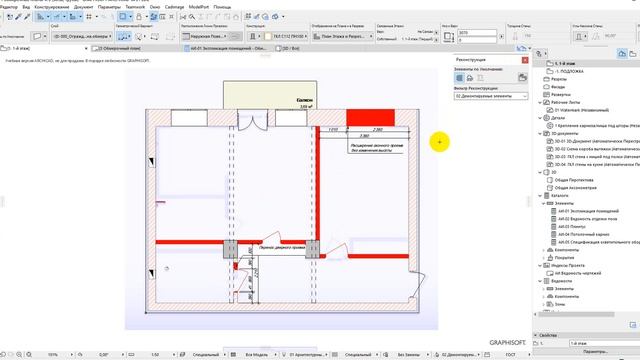Open reference line location dropdown Наружная
The height and width of the screenshot is (360, 640).
(205, 36)
